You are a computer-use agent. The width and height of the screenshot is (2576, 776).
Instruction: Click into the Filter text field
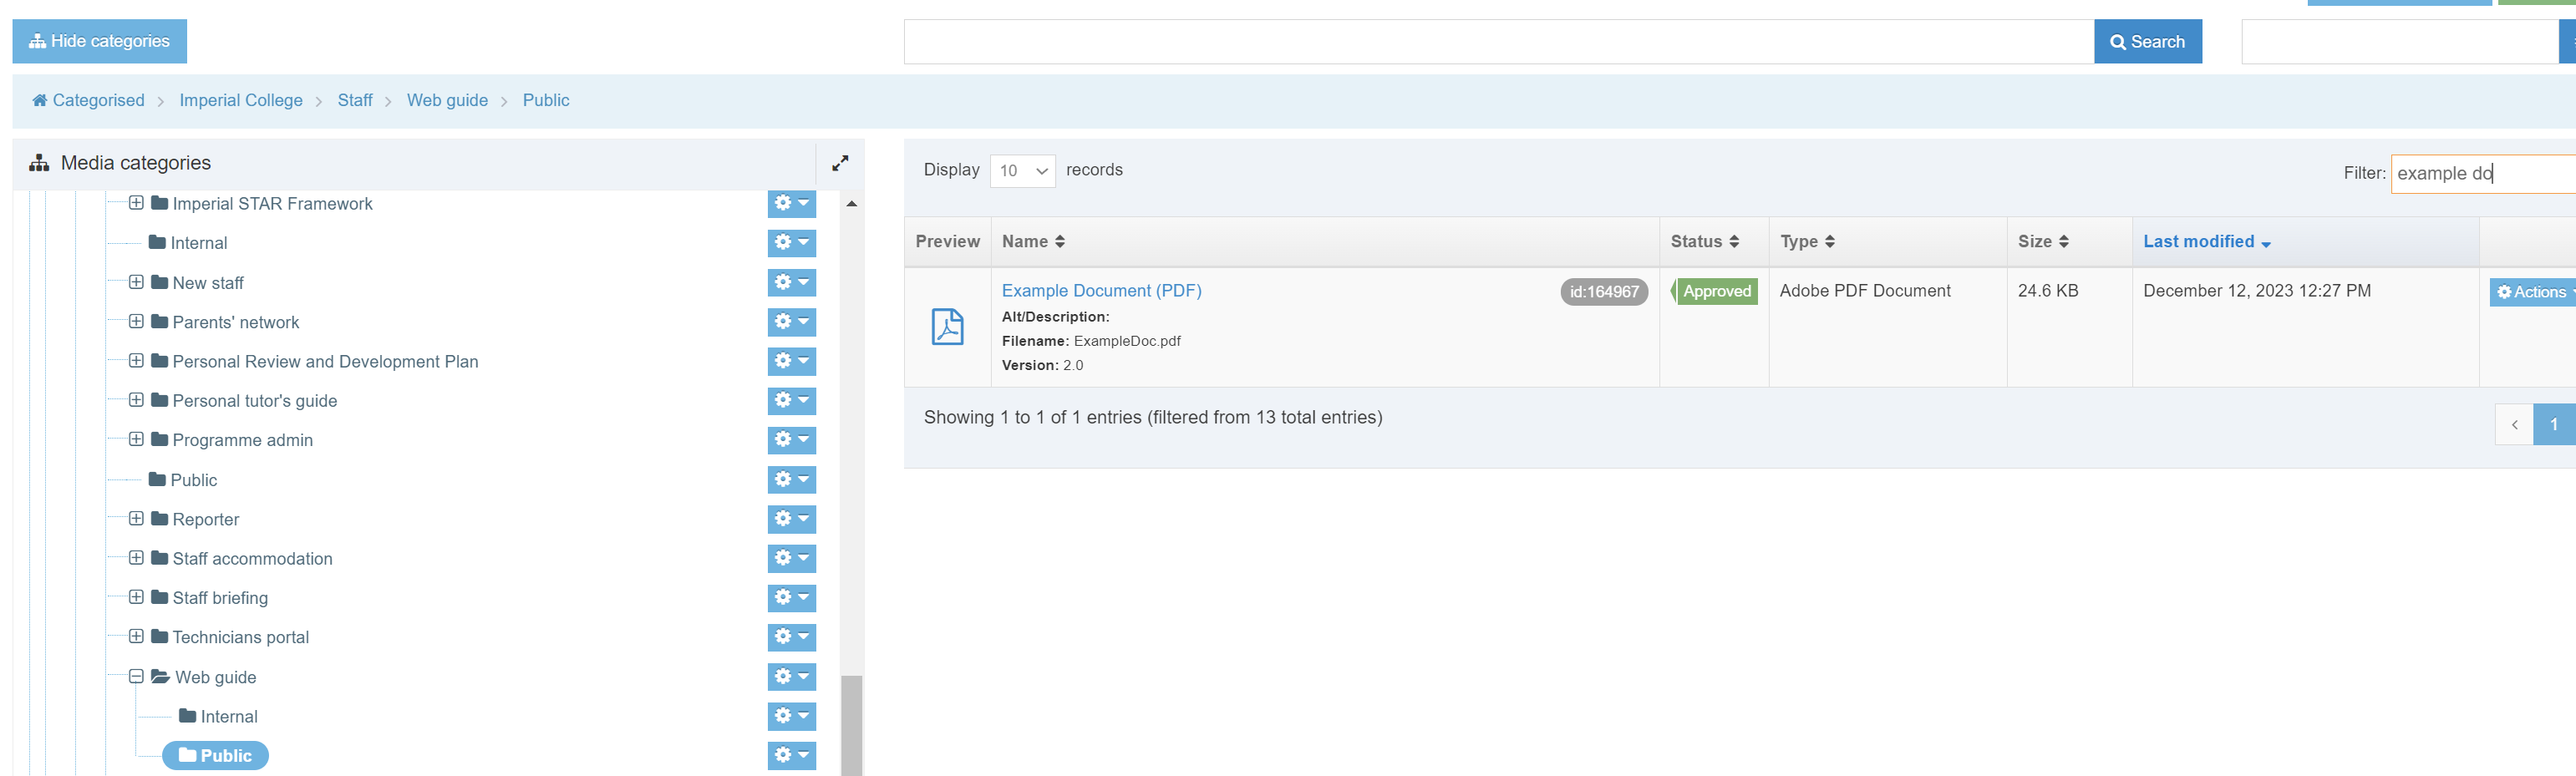[2480, 174]
